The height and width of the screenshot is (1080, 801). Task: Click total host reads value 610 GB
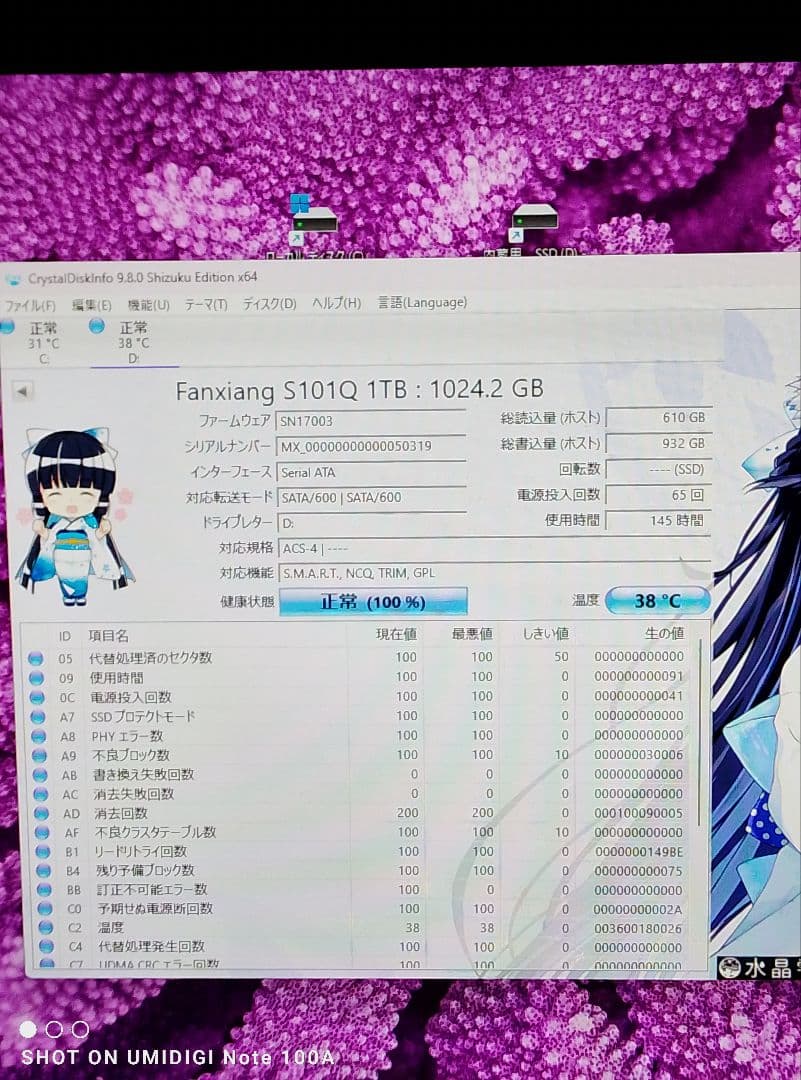658,417
